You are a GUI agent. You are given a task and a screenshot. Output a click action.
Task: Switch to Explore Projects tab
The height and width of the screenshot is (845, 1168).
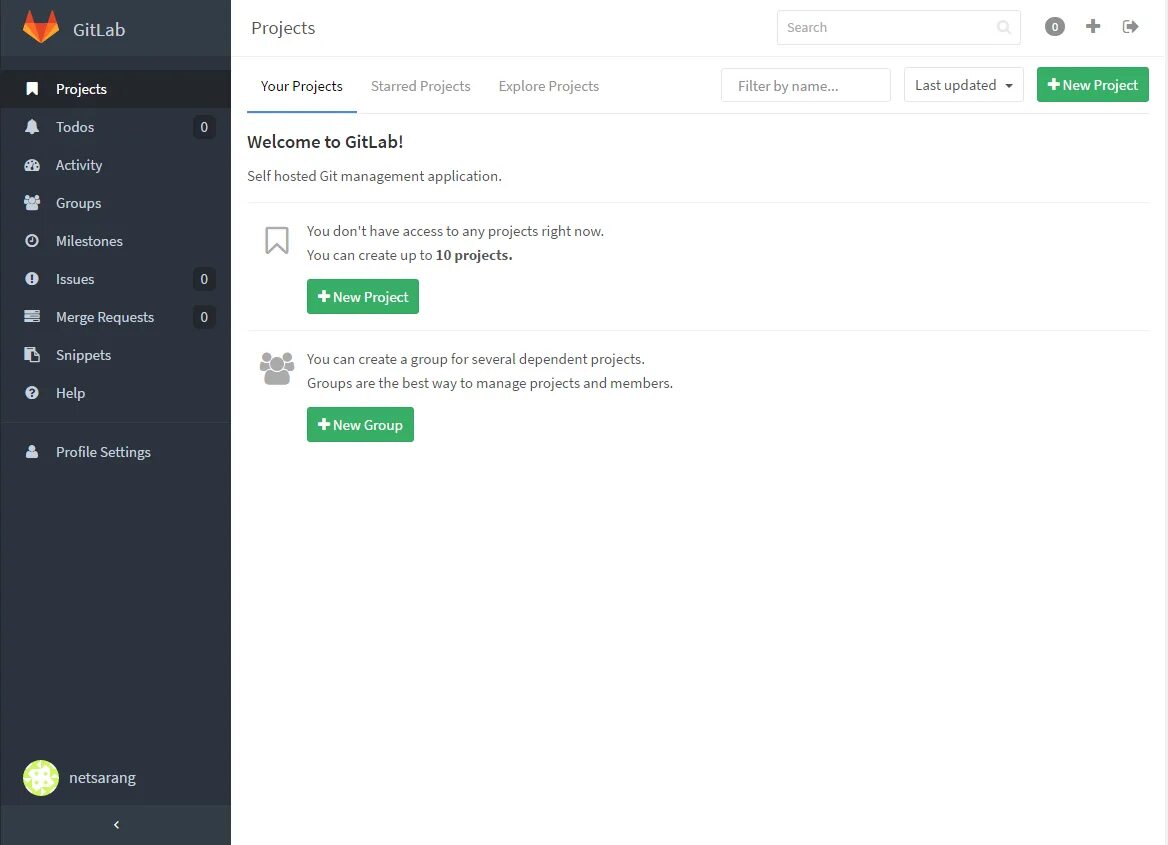pyautogui.click(x=549, y=86)
